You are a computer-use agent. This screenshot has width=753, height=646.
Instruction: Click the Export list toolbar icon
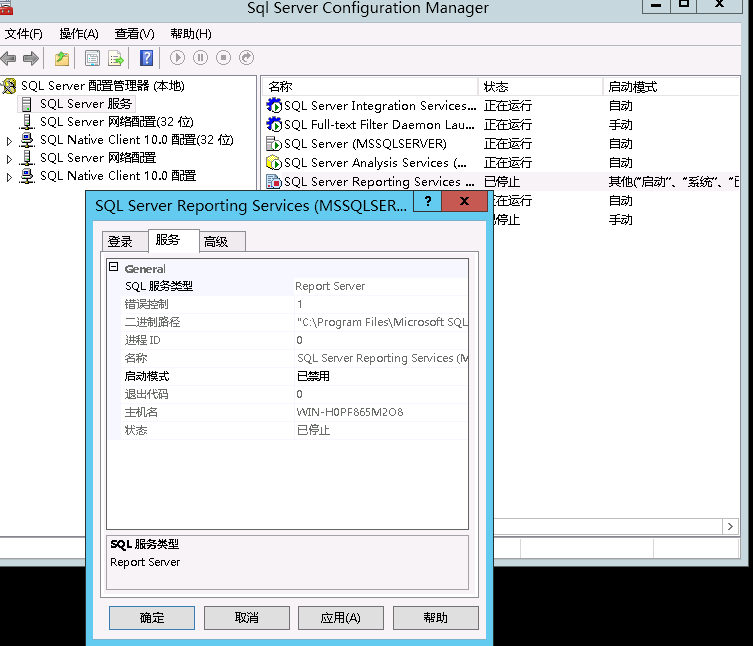tap(116, 59)
